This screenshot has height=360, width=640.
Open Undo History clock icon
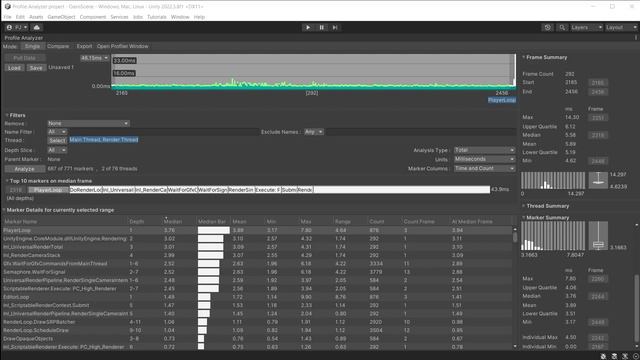548,27
